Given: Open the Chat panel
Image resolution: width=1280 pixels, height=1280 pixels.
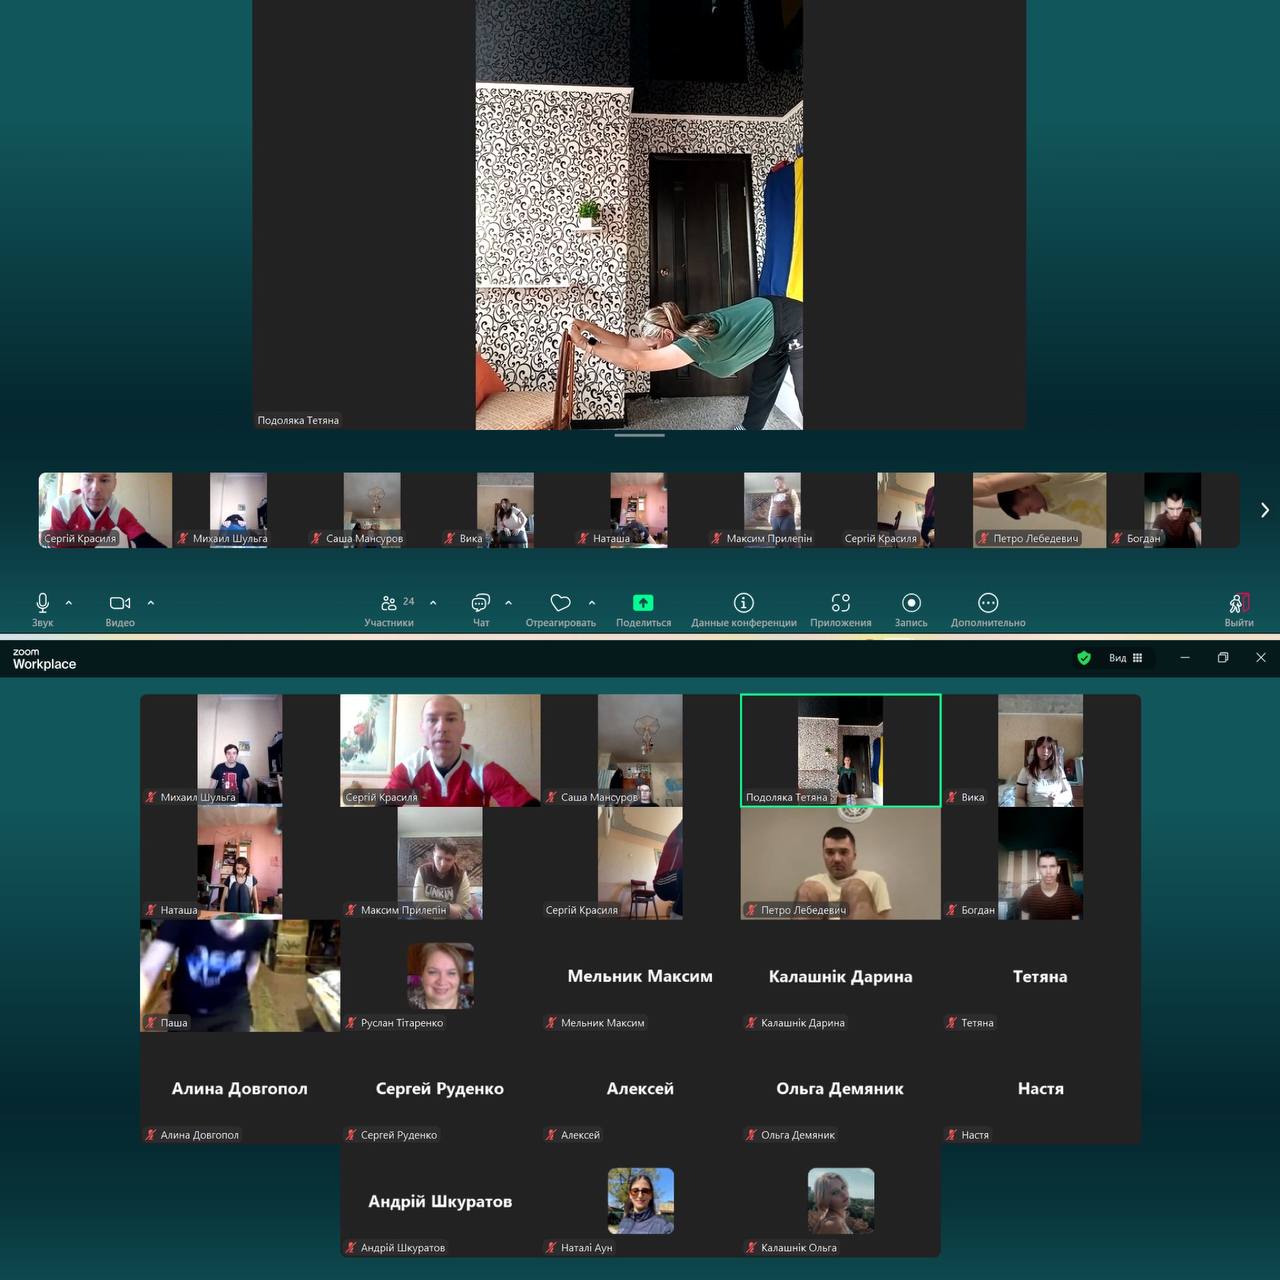Looking at the screenshot, I should point(480,603).
